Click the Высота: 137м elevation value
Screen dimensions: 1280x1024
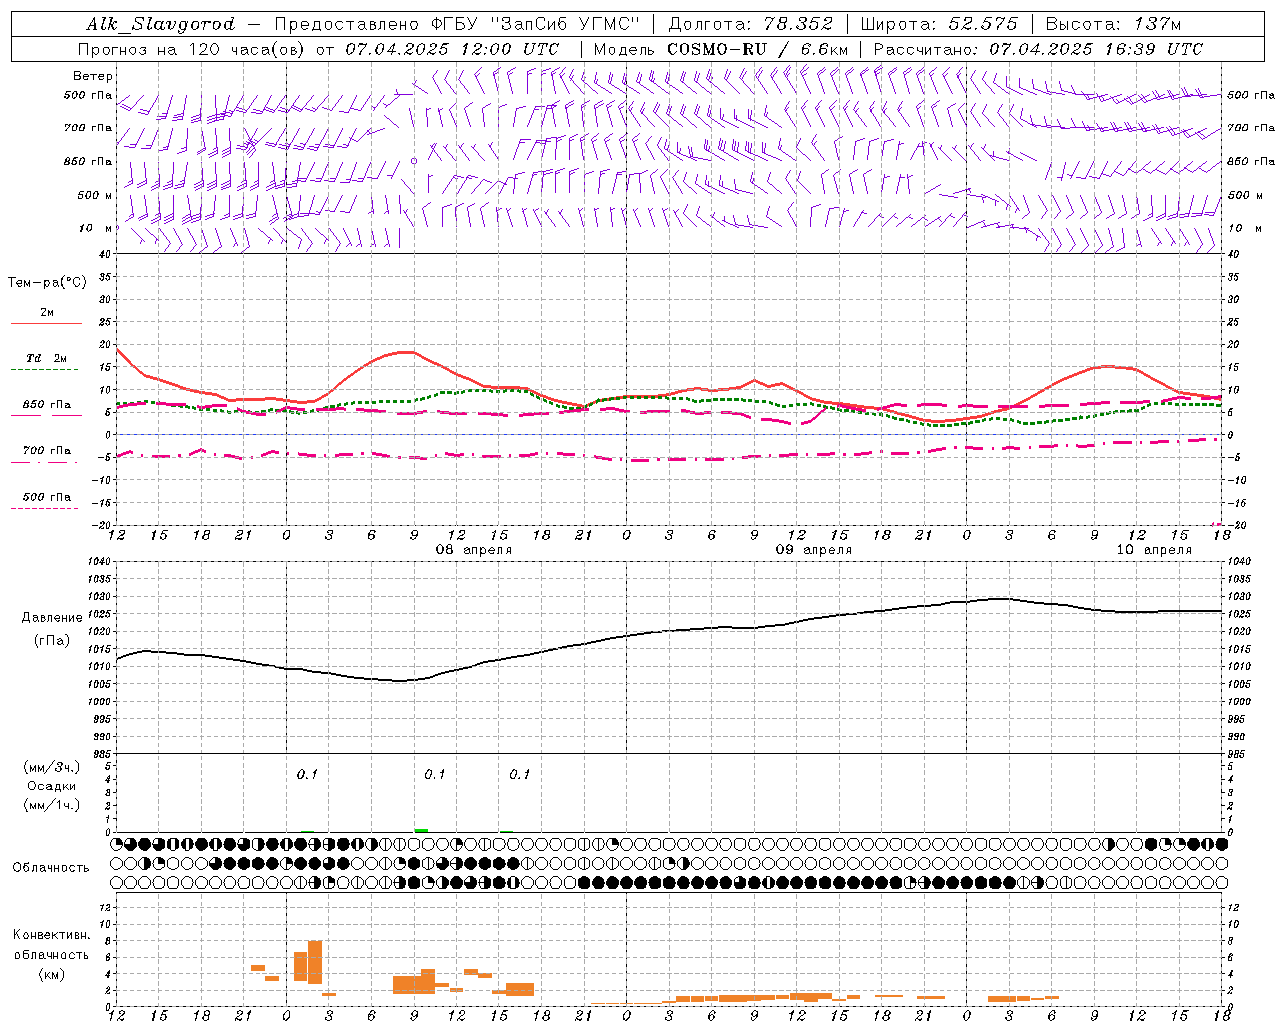click(x=1113, y=24)
